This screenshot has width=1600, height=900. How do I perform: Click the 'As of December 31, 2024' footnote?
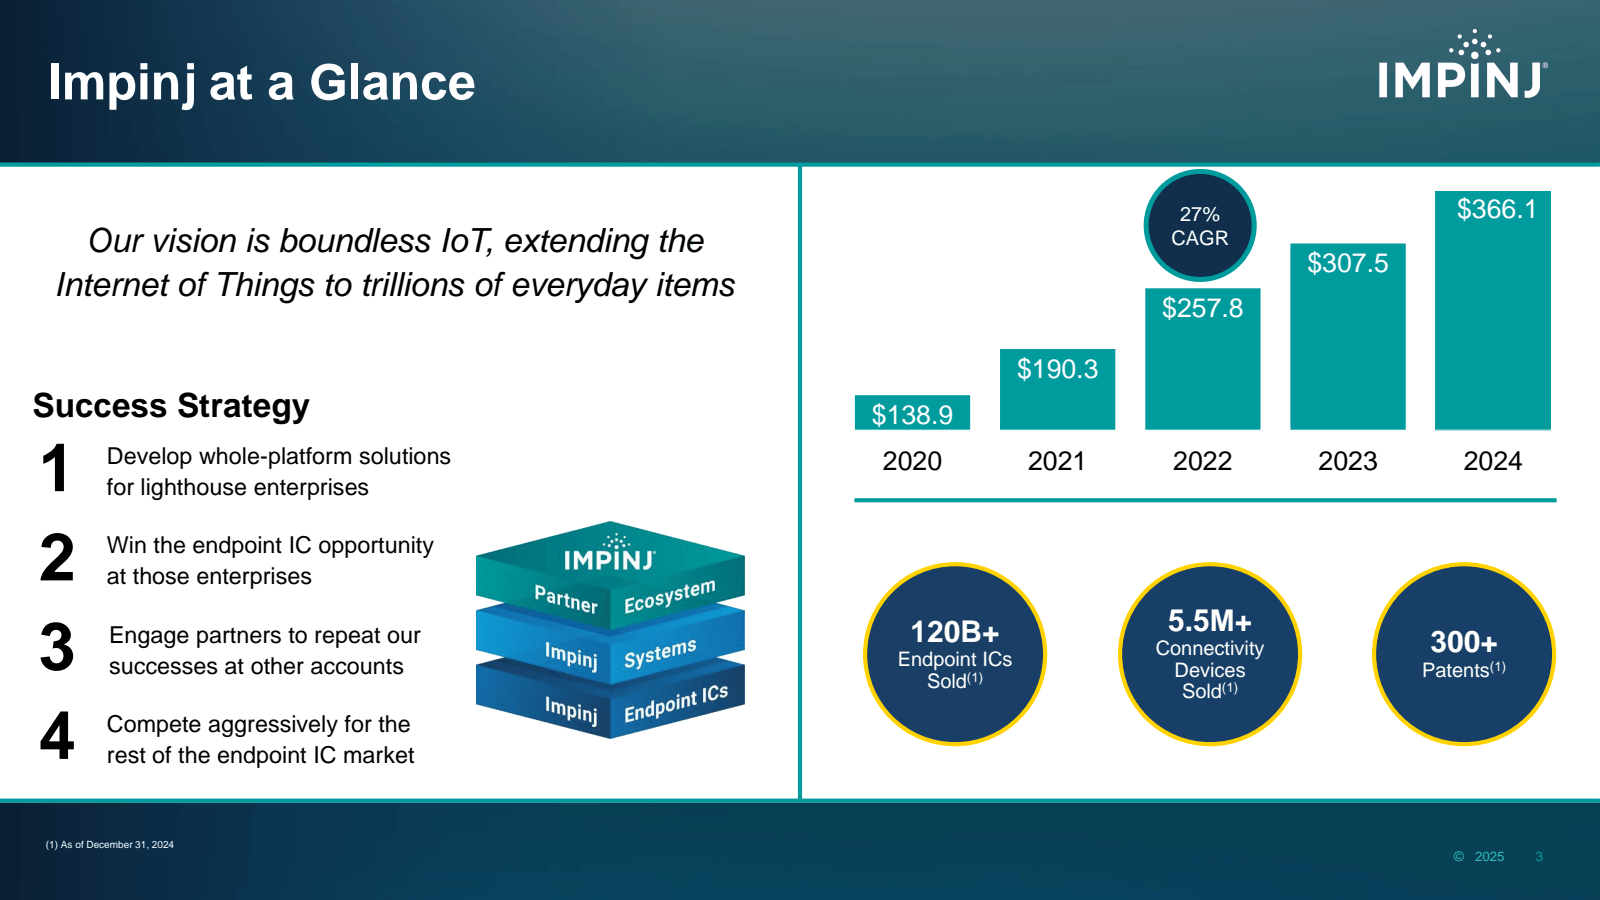coord(110,845)
